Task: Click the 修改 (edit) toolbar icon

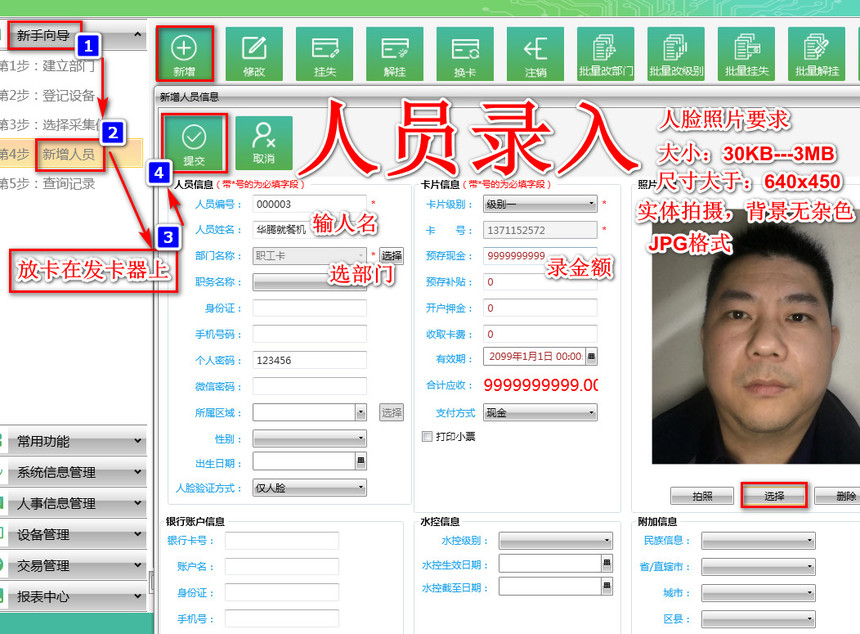Action: pyautogui.click(x=254, y=54)
